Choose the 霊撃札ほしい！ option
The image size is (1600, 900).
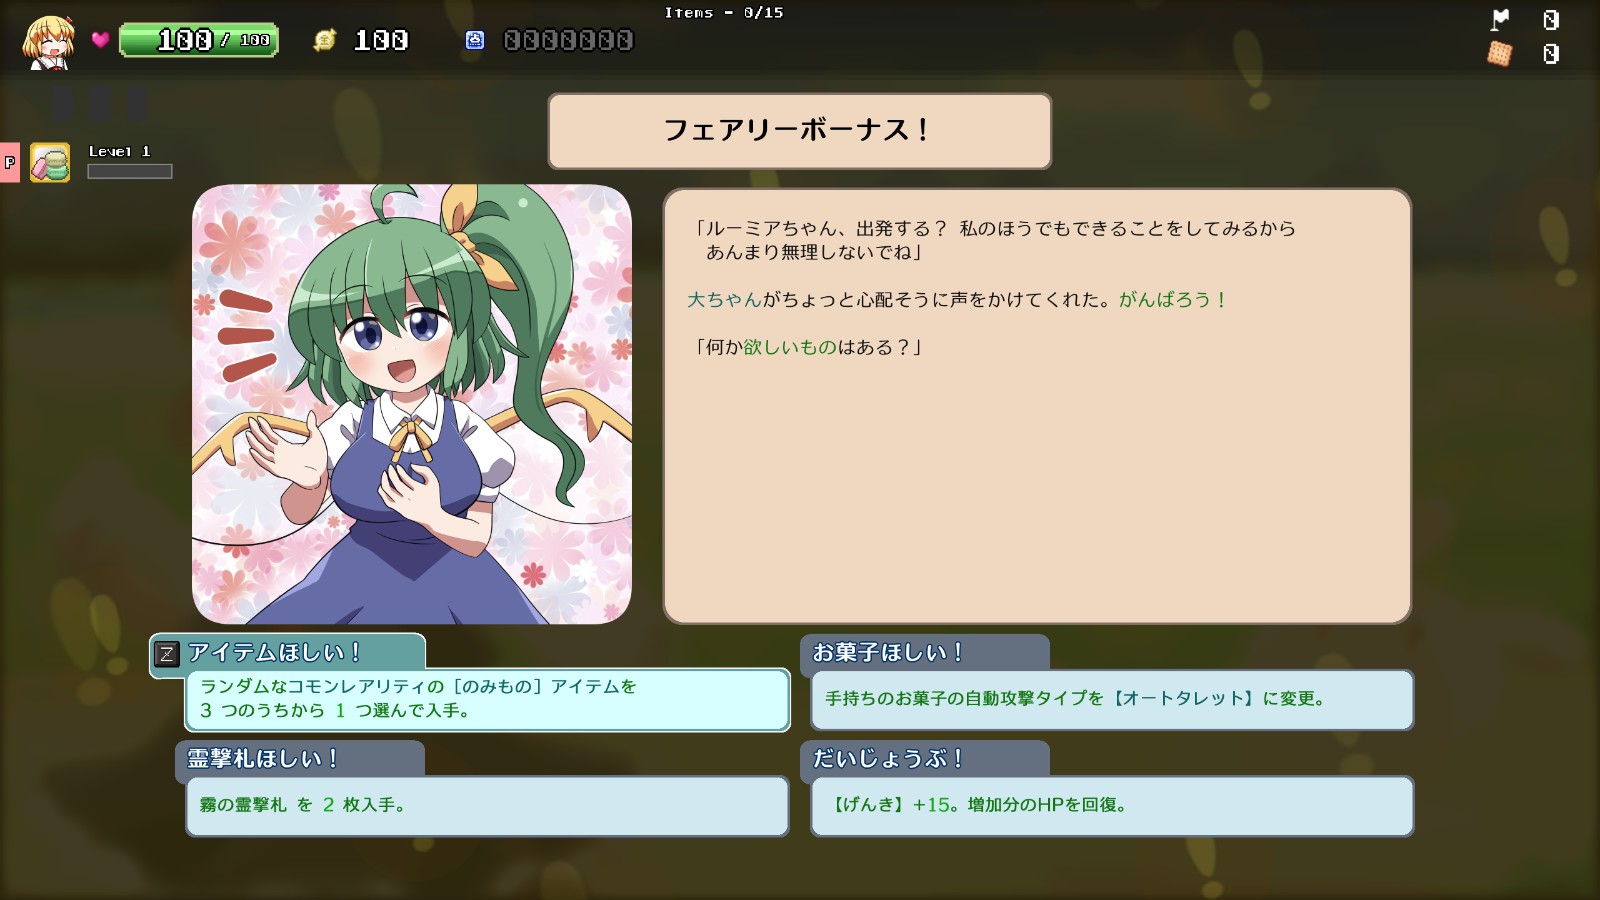482,789
